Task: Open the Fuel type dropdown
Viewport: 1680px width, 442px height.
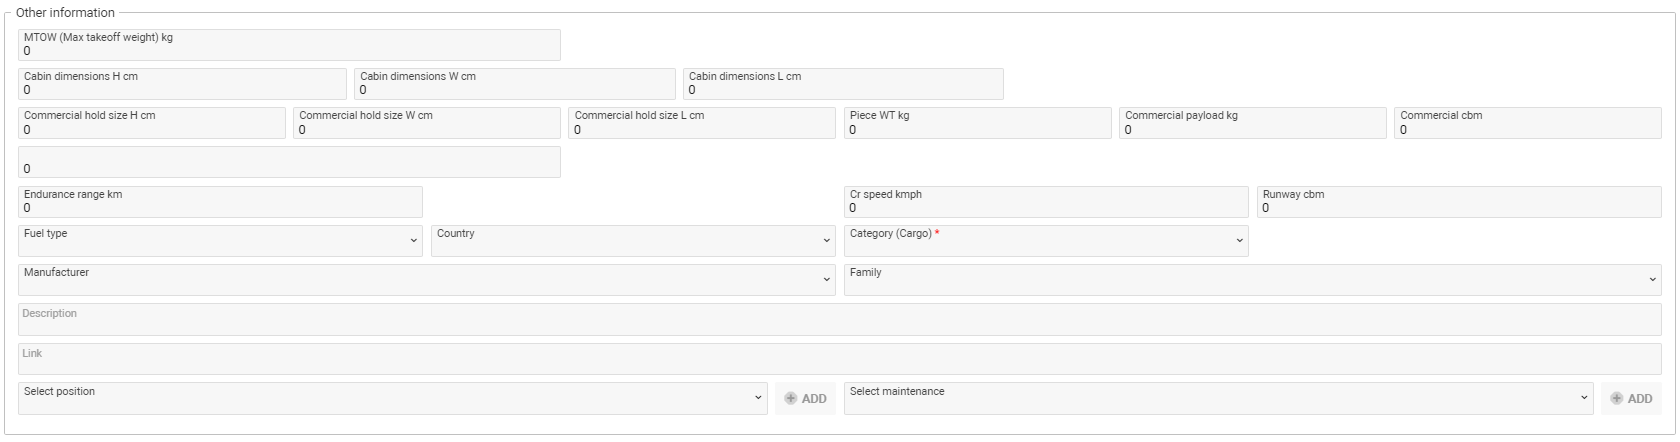Action: tap(220, 241)
